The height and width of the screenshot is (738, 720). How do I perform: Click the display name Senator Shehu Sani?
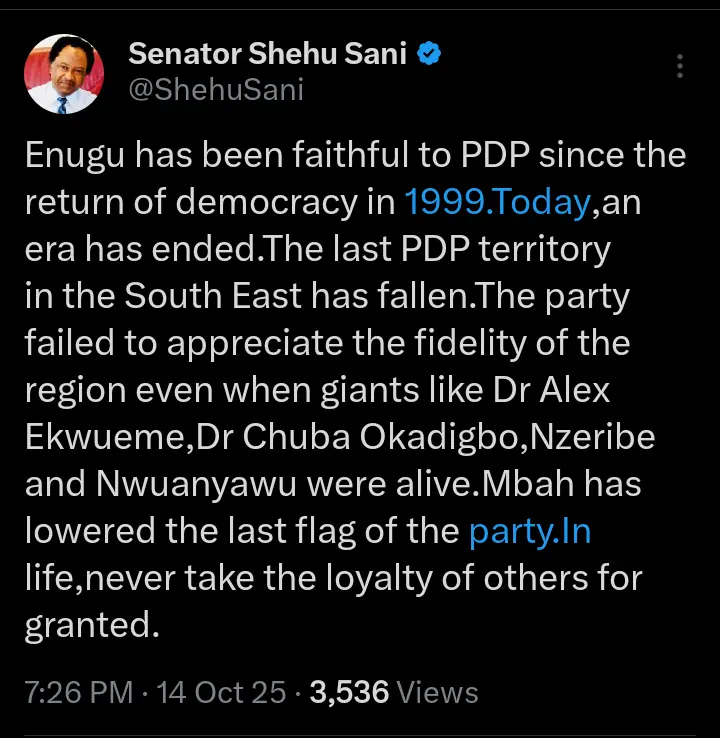(268, 54)
